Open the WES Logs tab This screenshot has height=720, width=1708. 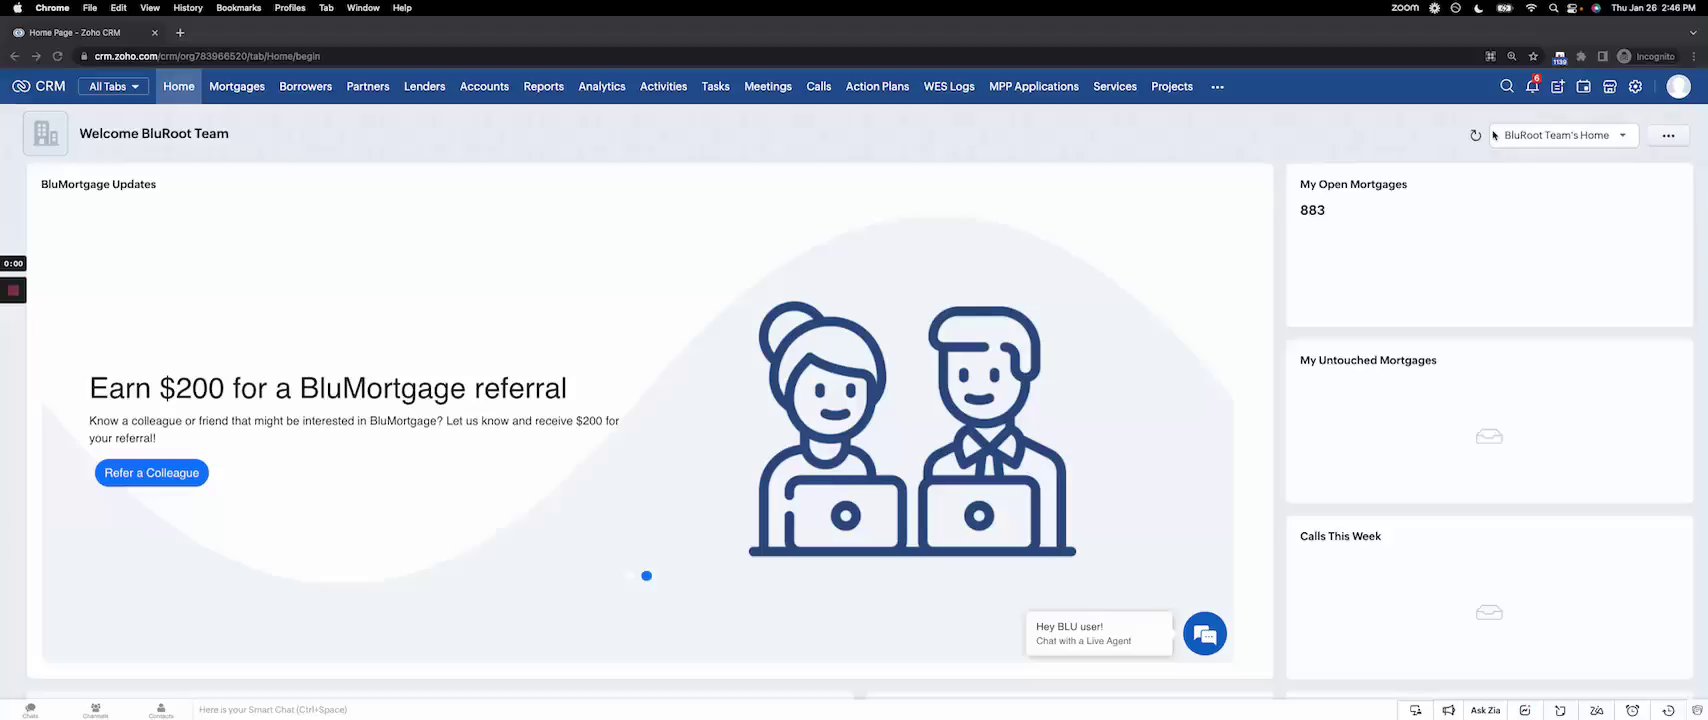click(949, 87)
